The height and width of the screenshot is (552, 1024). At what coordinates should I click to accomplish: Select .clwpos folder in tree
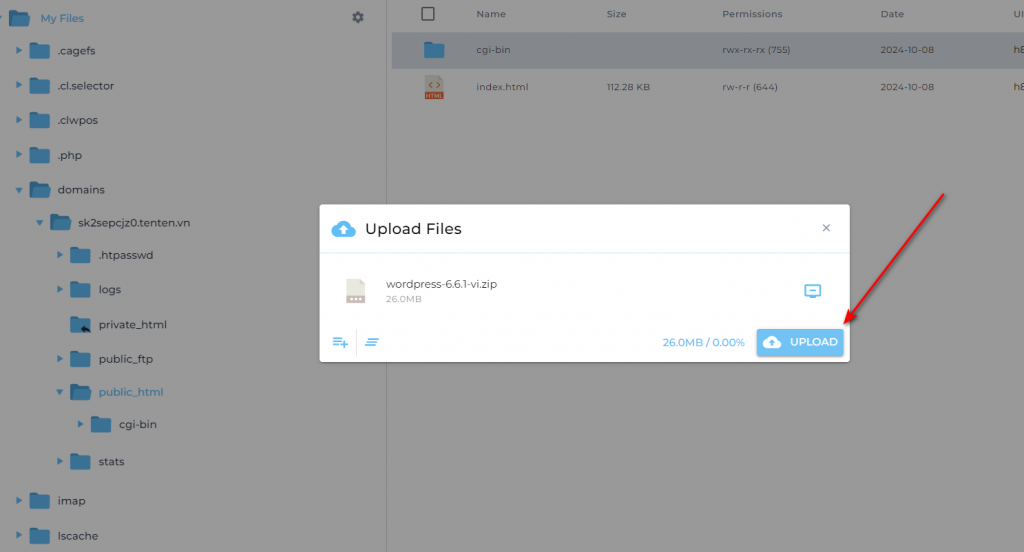point(78,120)
